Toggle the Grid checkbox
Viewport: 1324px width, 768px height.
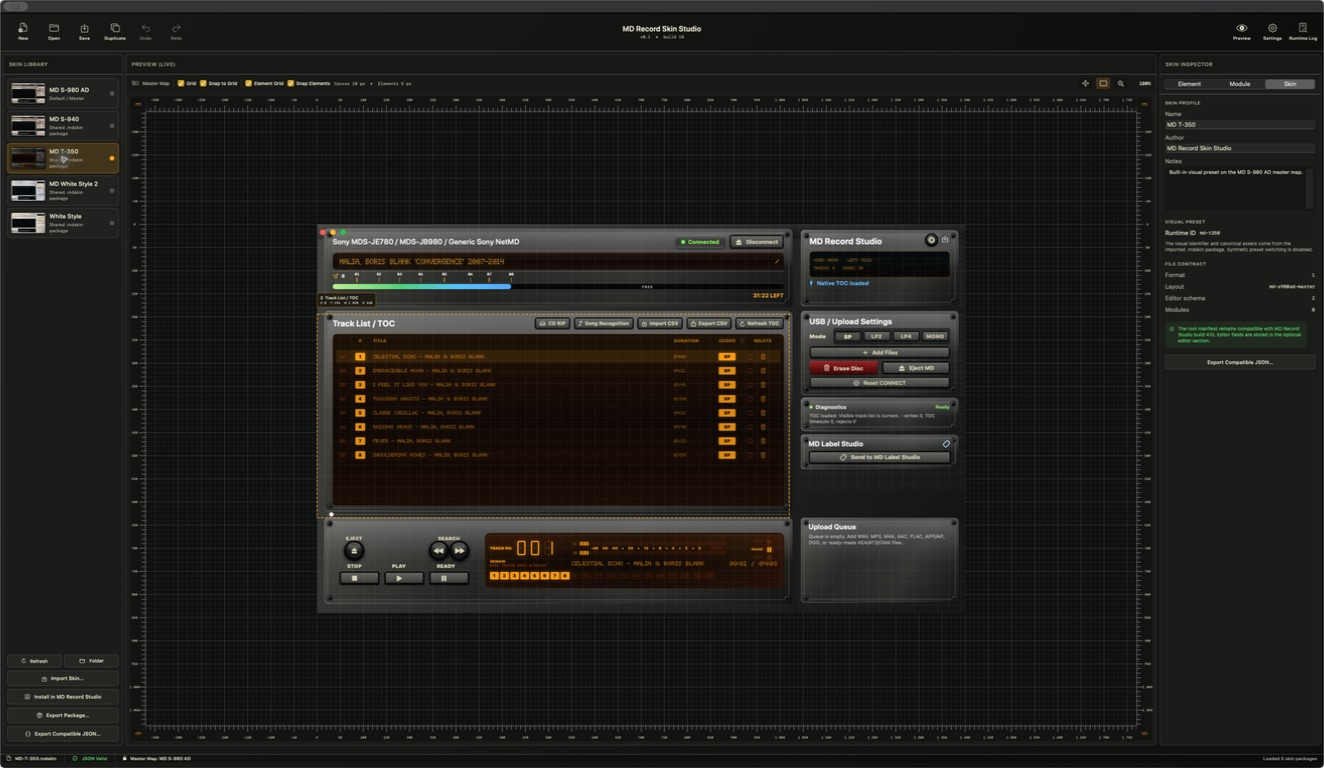tap(181, 83)
